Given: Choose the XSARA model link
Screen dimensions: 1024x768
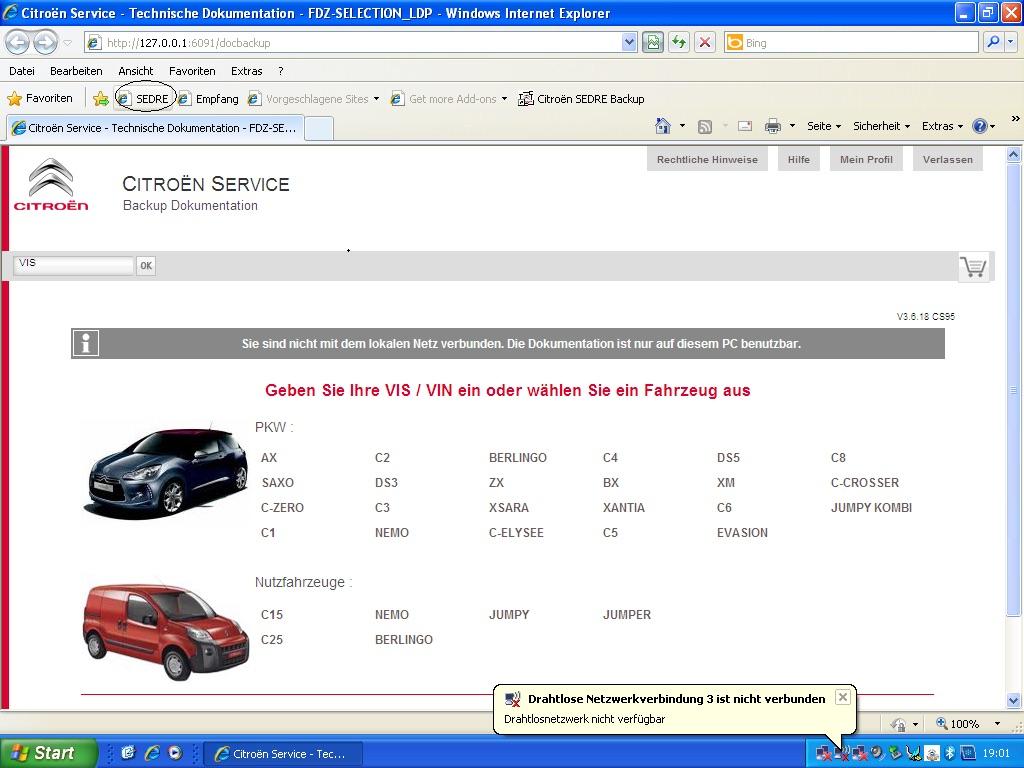Looking at the screenshot, I should (509, 507).
